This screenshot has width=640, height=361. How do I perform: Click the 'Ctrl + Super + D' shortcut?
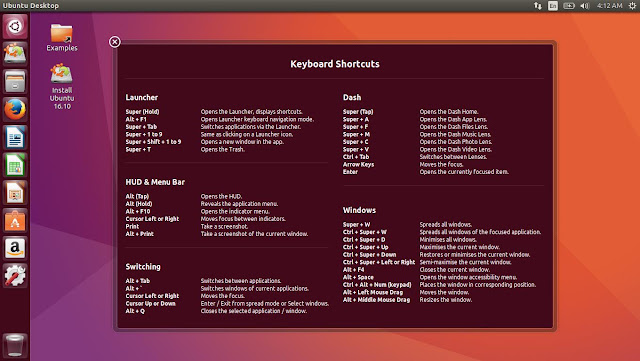[364, 240]
